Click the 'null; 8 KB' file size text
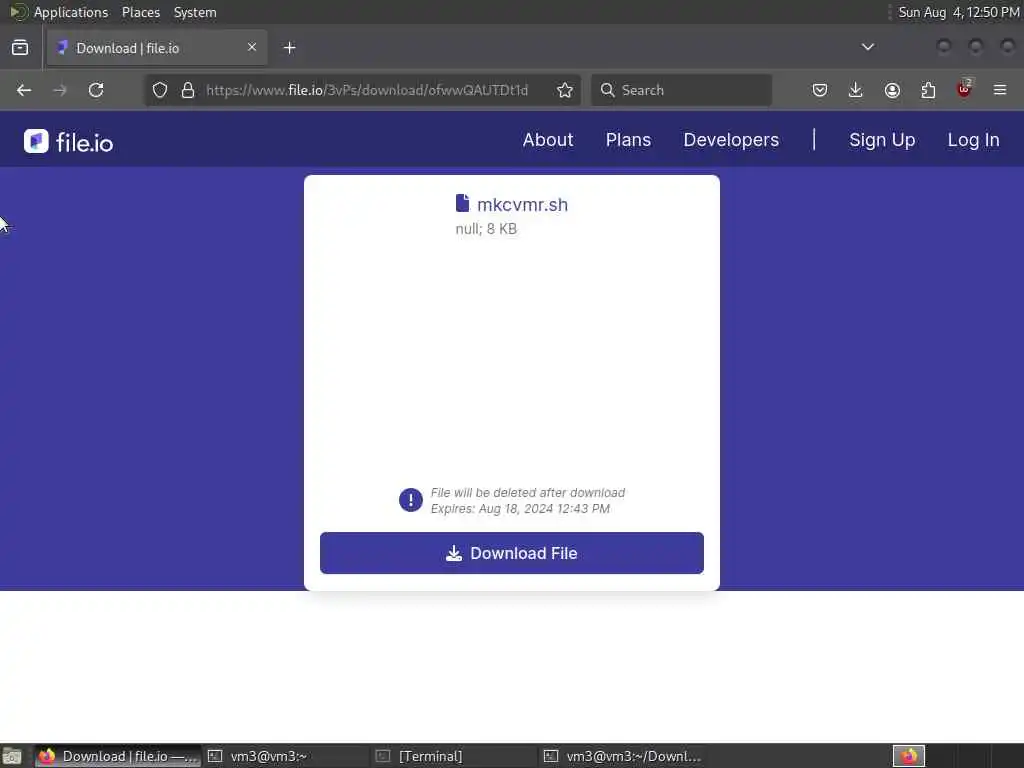This screenshot has width=1024, height=768. [x=486, y=229]
